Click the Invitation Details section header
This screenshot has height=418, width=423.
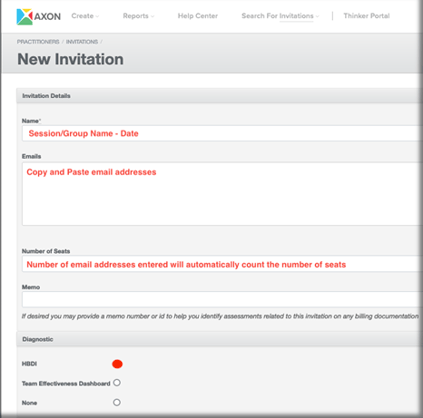click(x=219, y=96)
